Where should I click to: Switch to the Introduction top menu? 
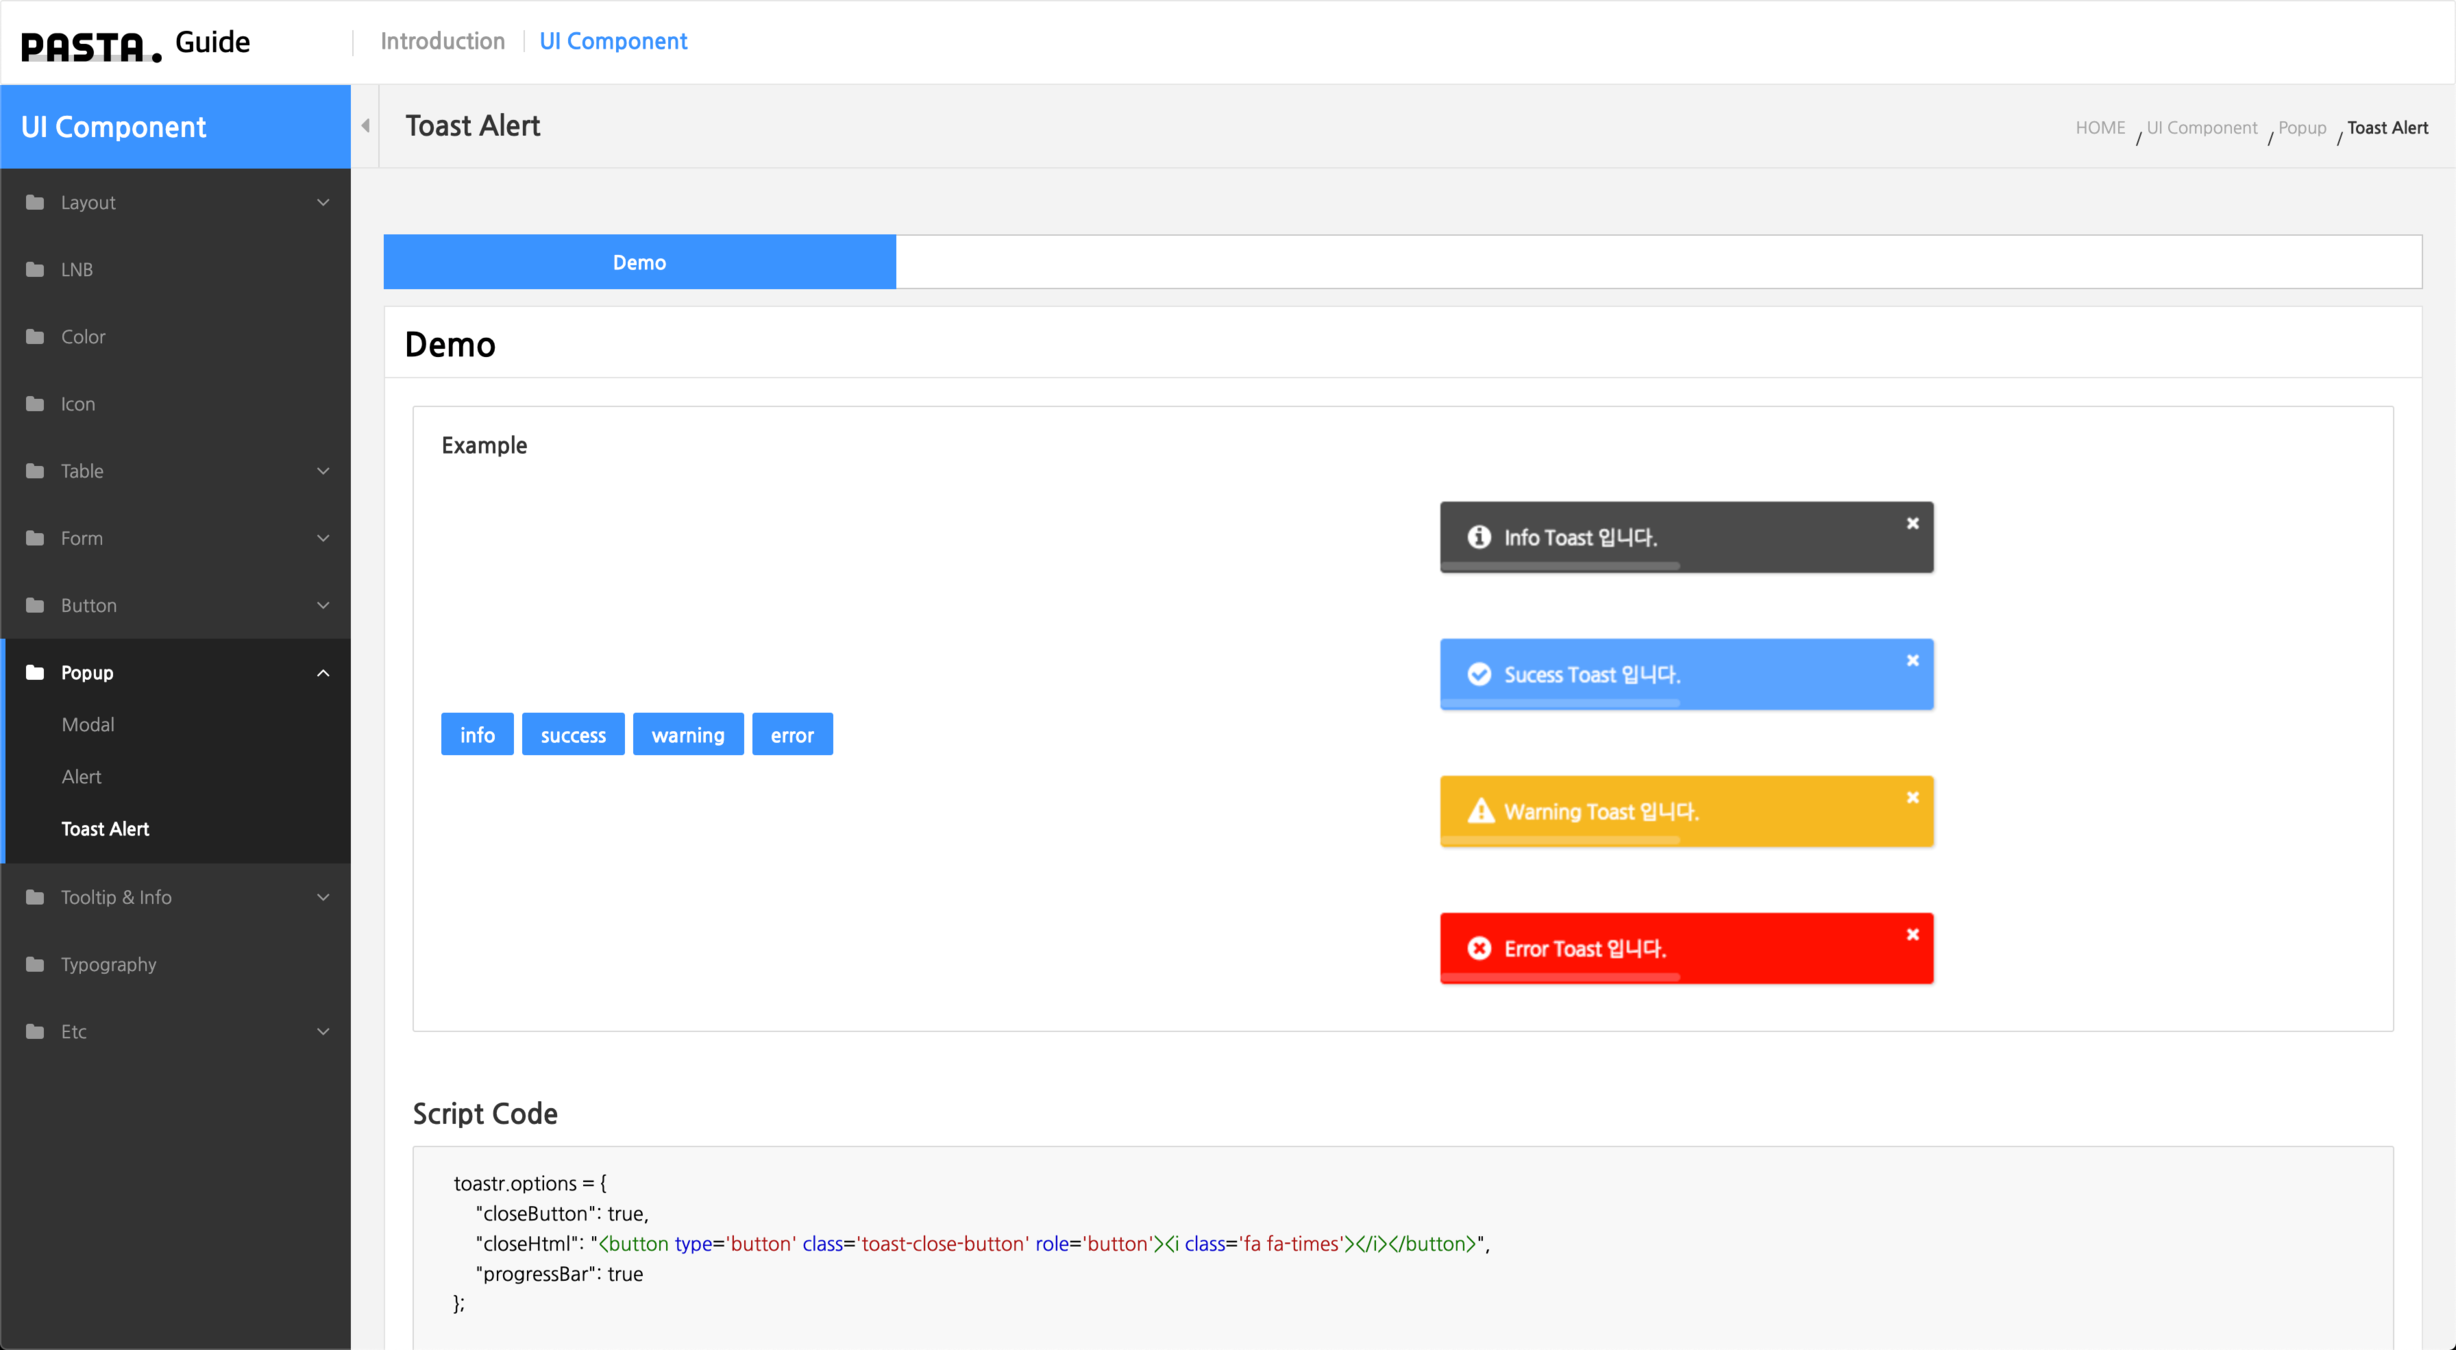pyautogui.click(x=442, y=41)
